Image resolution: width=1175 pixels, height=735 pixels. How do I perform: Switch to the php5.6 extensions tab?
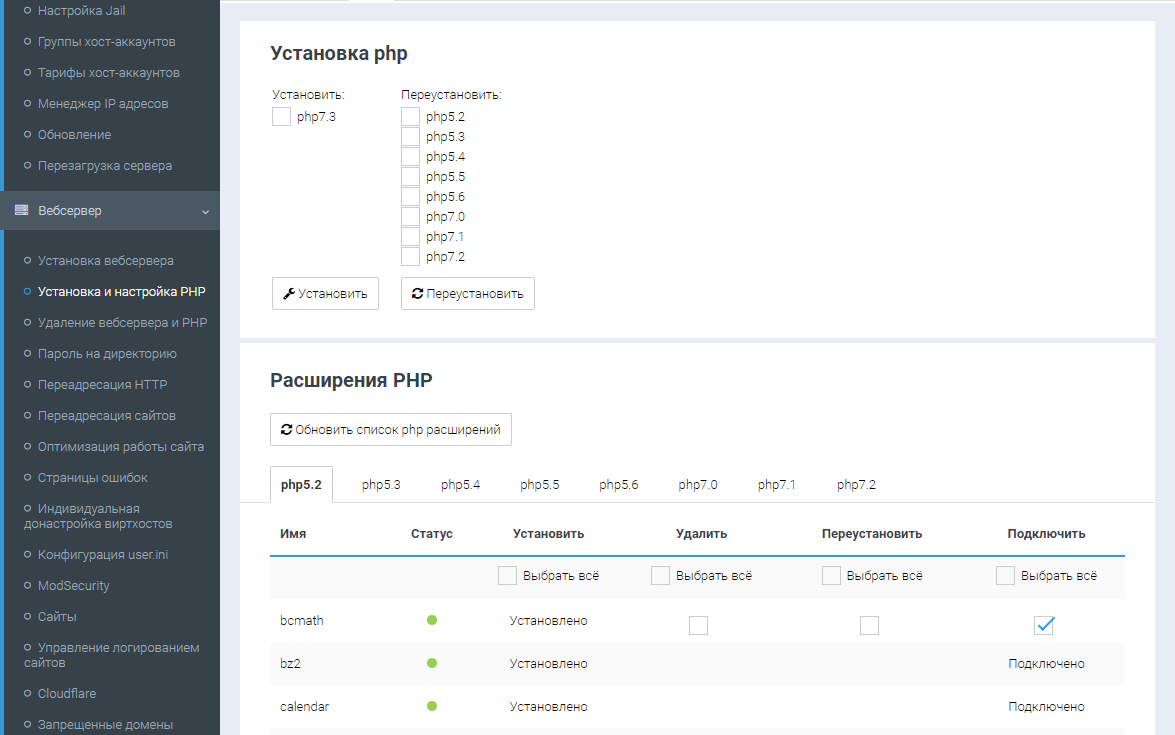pyautogui.click(x=619, y=484)
